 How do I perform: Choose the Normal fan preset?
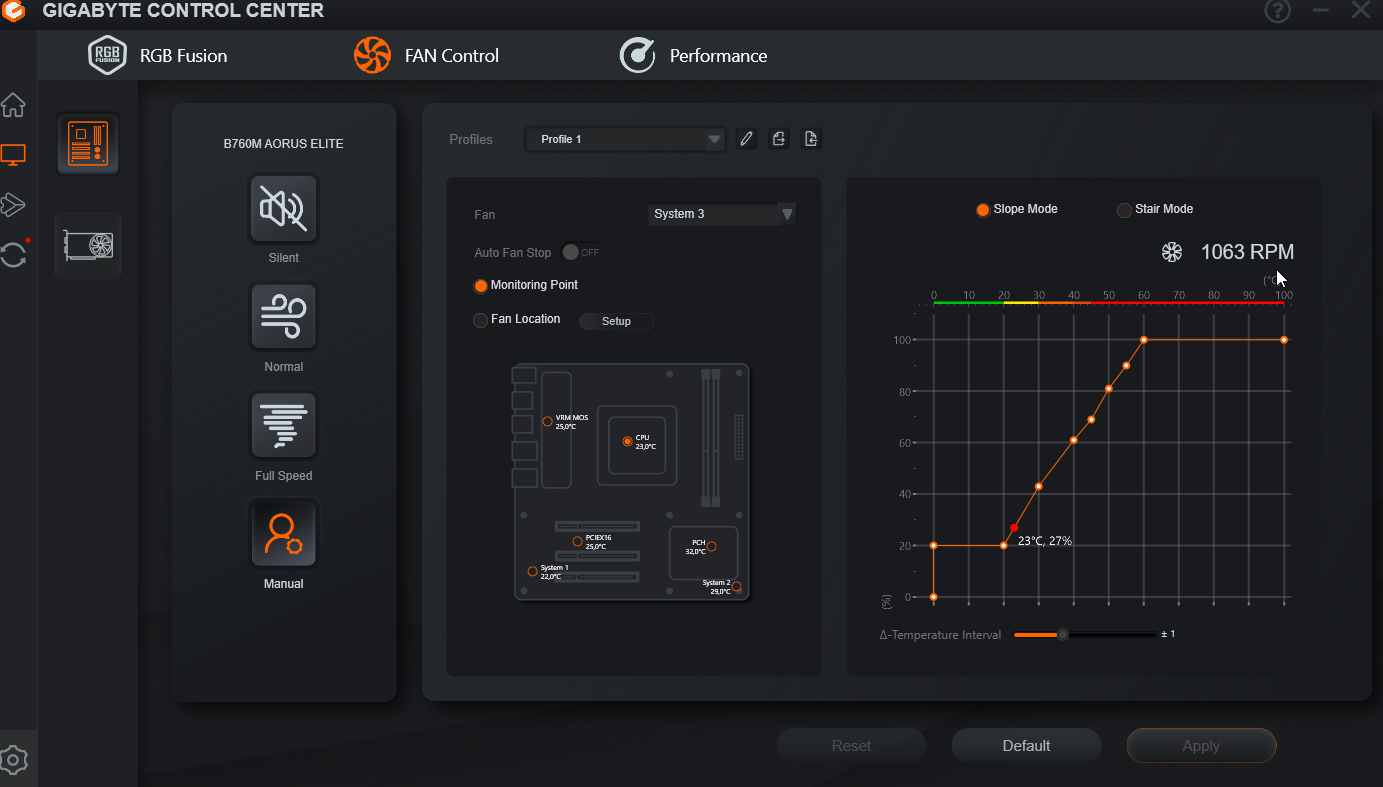coord(283,317)
